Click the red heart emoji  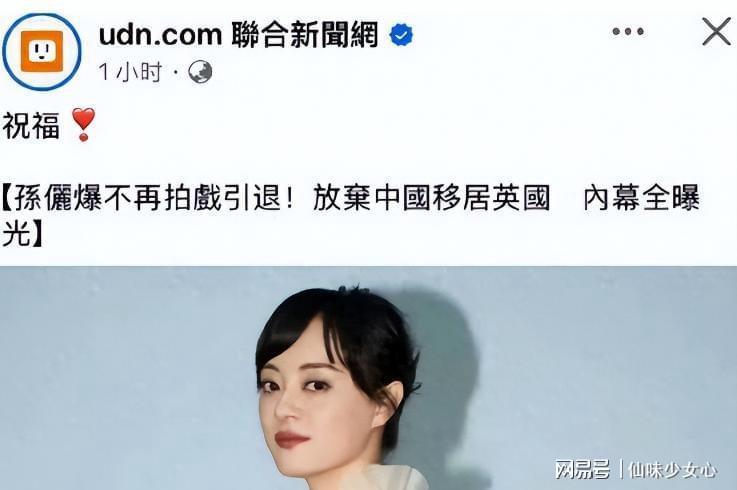[x=83, y=124]
